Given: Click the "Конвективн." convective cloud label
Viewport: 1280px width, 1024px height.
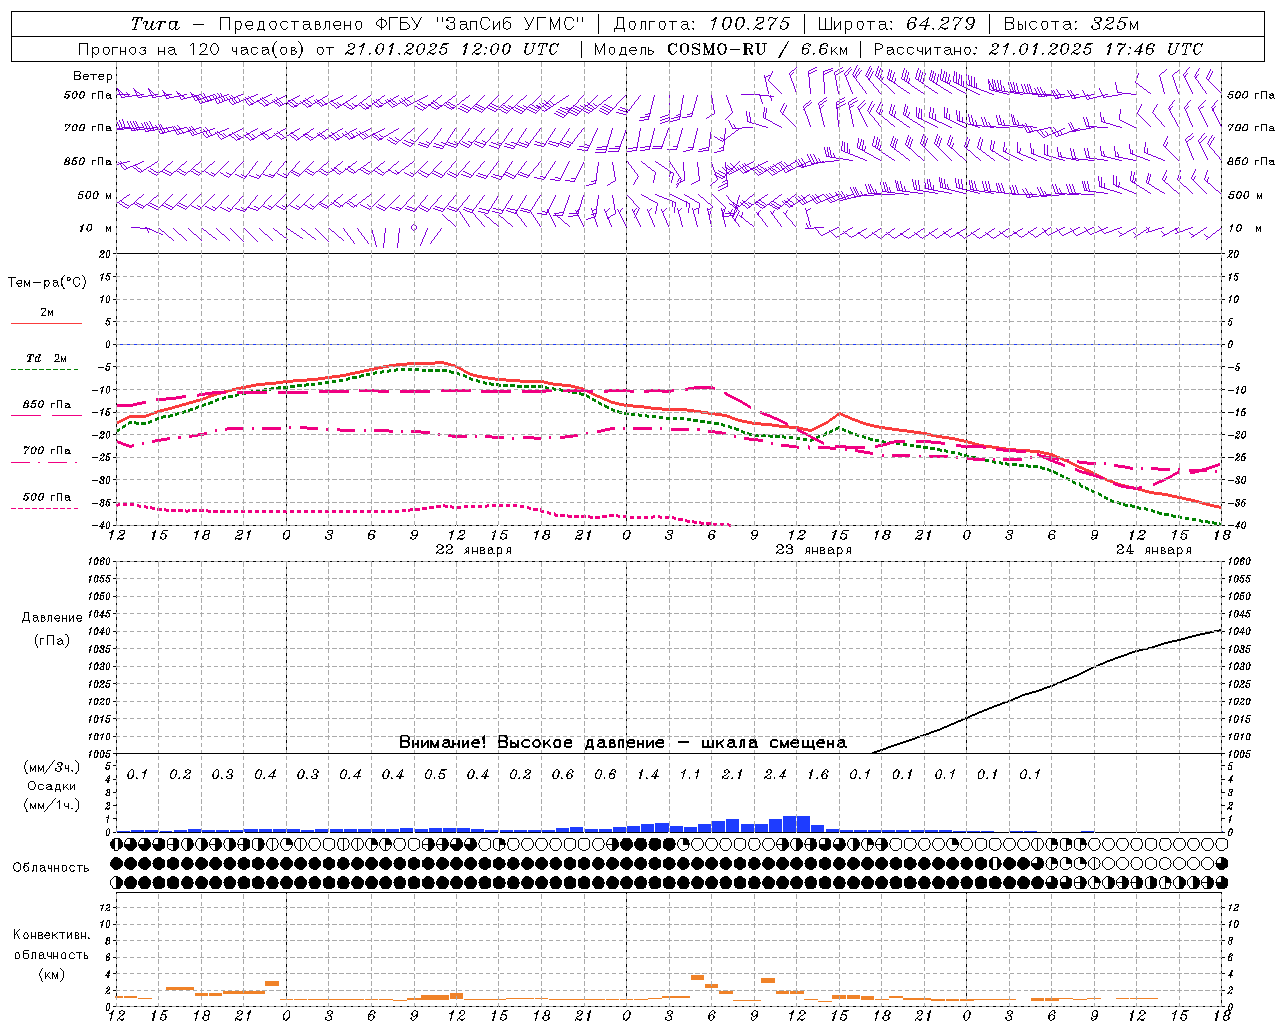Looking at the screenshot, I should (x=52, y=935).
